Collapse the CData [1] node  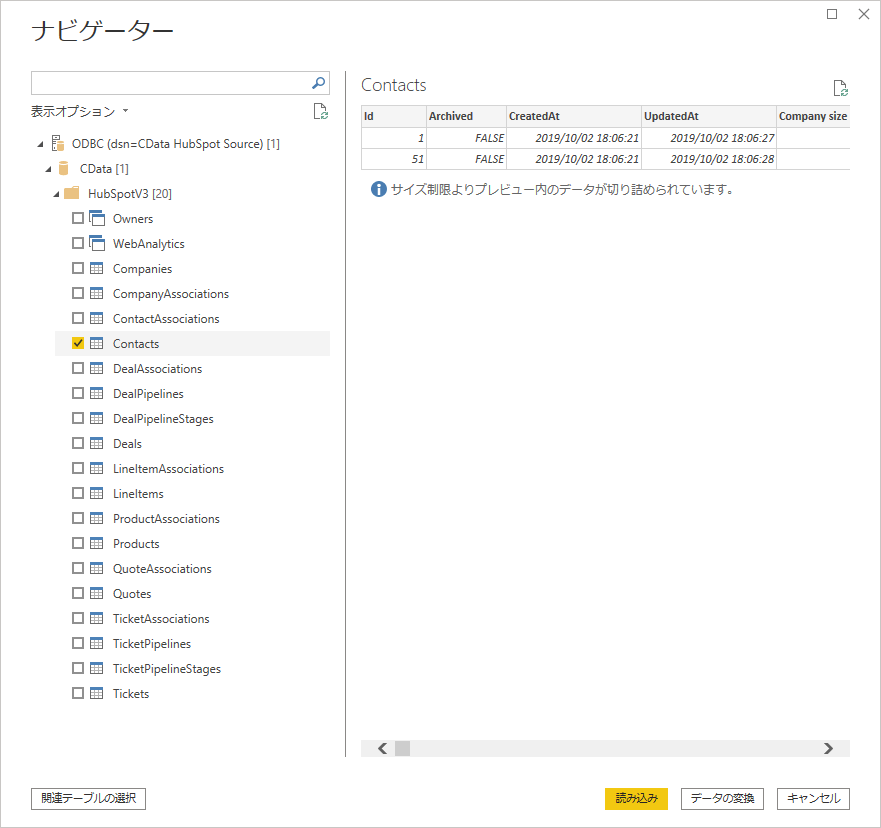(x=48, y=169)
